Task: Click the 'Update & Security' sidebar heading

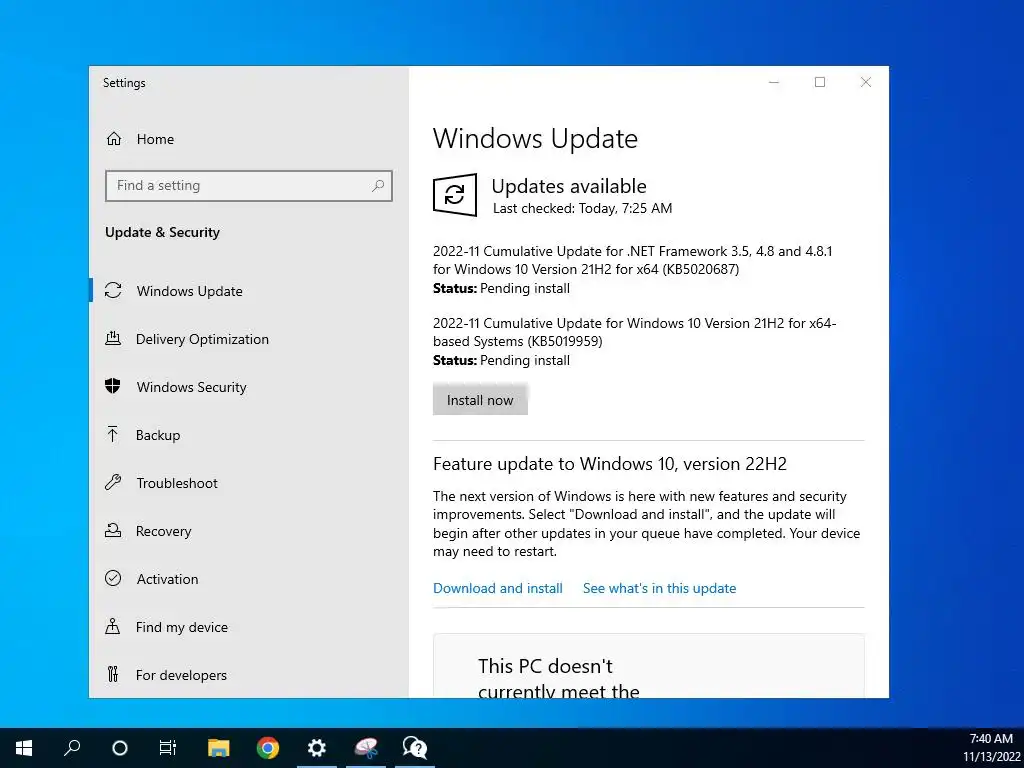Action: coord(163,232)
